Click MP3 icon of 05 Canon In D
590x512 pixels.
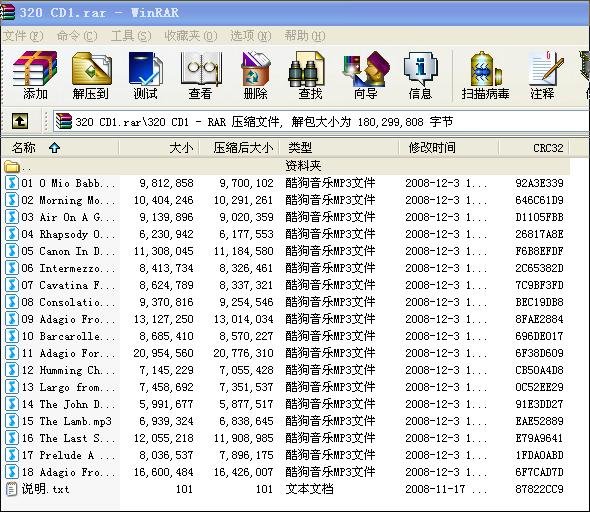pyautogui.click(x=12, y=251)
